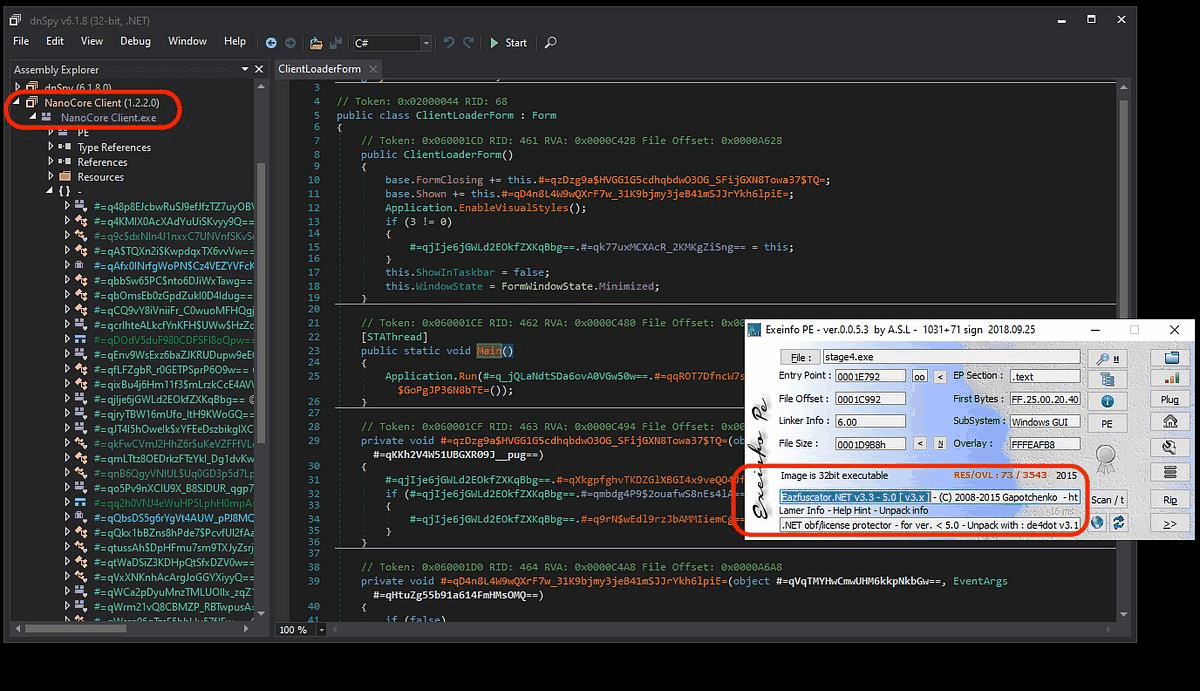Undo using the dnSpy toolbar arrow
This screenshot has width=1200, height=691.
click(x=449, y=43)
